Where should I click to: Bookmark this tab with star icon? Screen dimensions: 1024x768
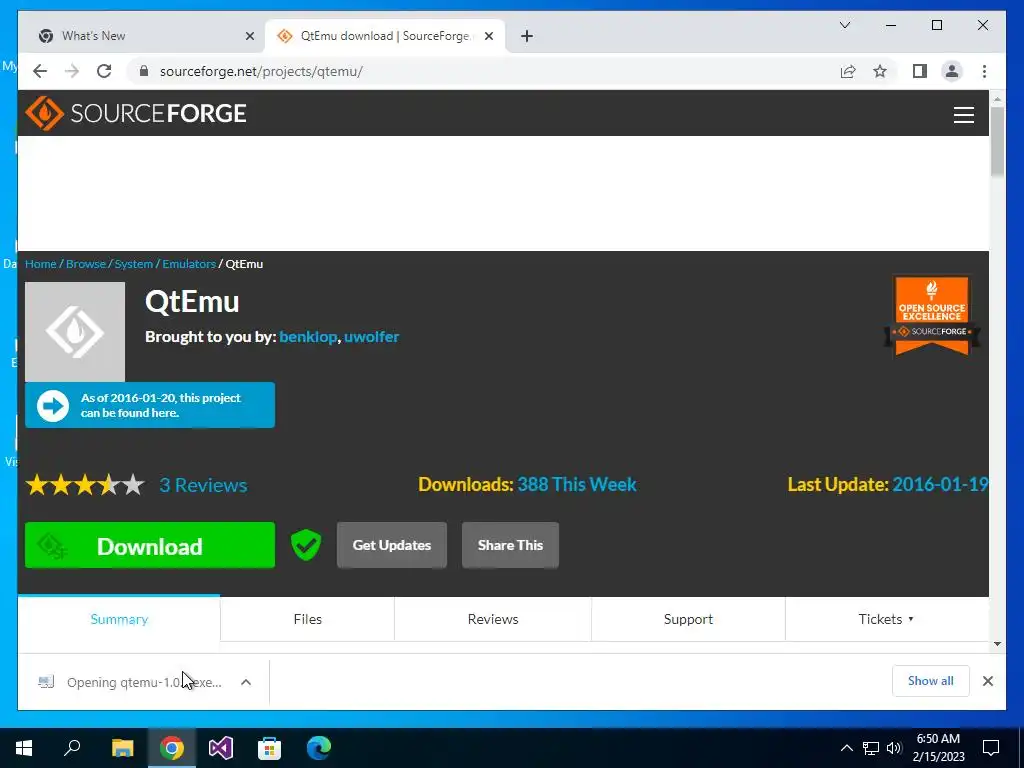point(880,71)
